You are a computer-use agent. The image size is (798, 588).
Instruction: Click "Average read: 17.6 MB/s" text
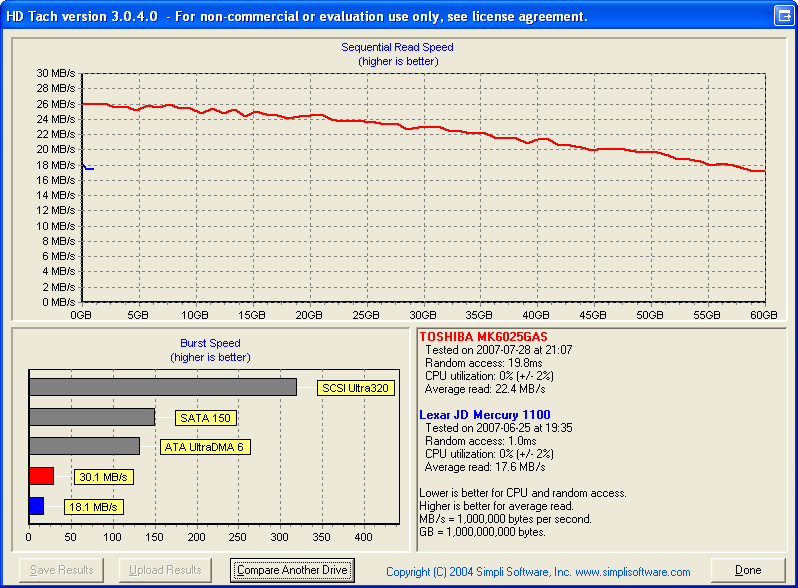point(485,467)
